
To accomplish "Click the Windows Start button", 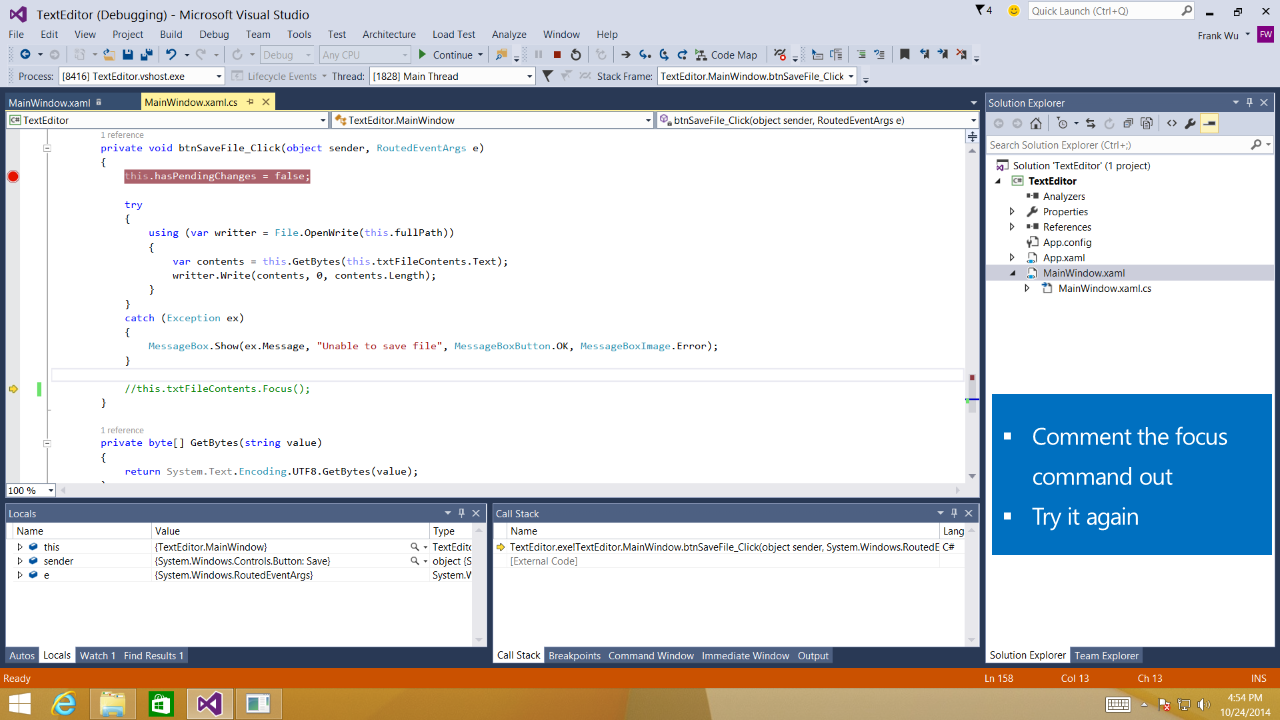I will click(x=19, y=704).
